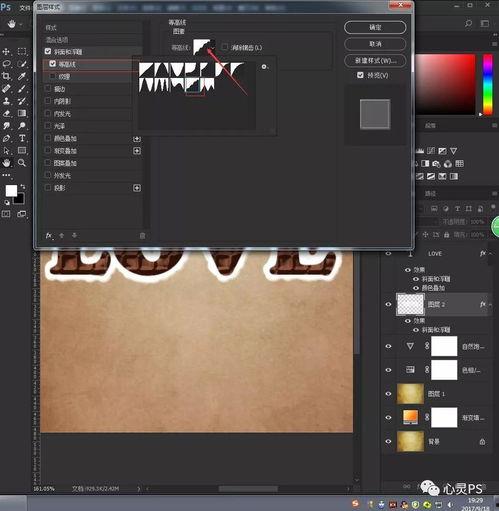Open the contour preset dropdown arrow

click(213, 47)
